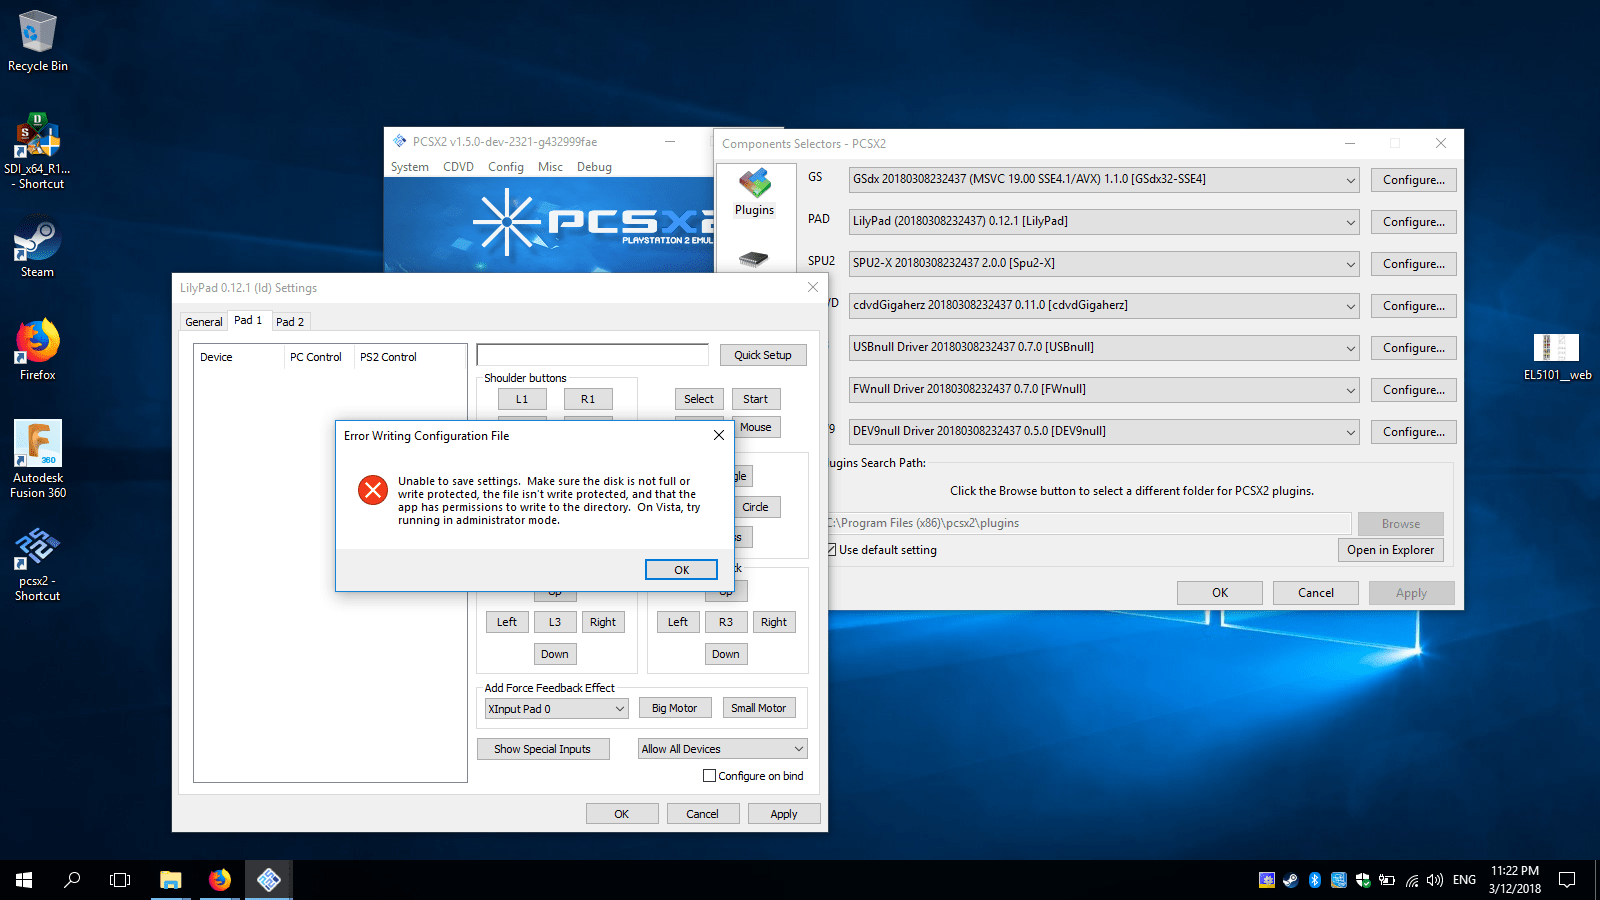This screenshot has height=900, width=1600.
Task: Dismiss the error dialog with OK
Action: (681, 569)
